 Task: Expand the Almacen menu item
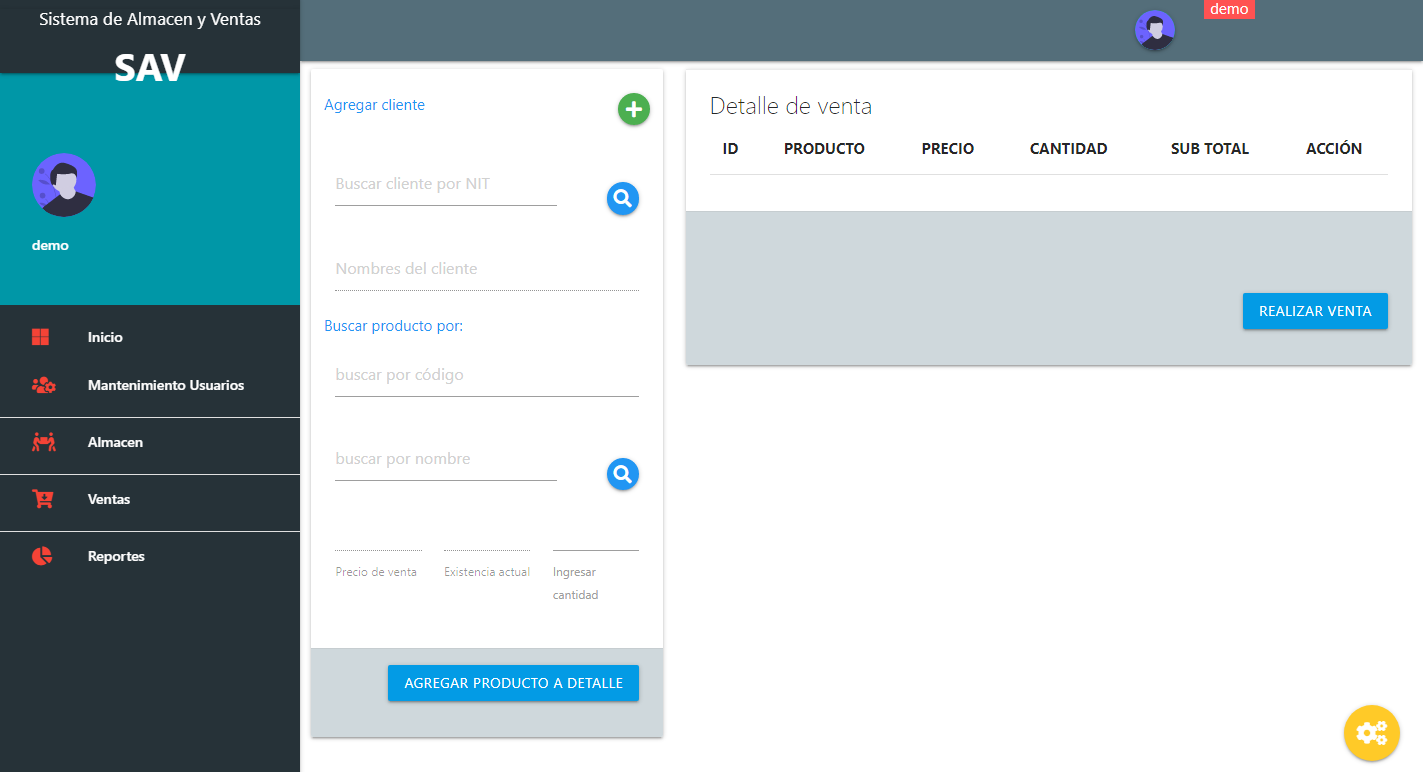[115, 443]
